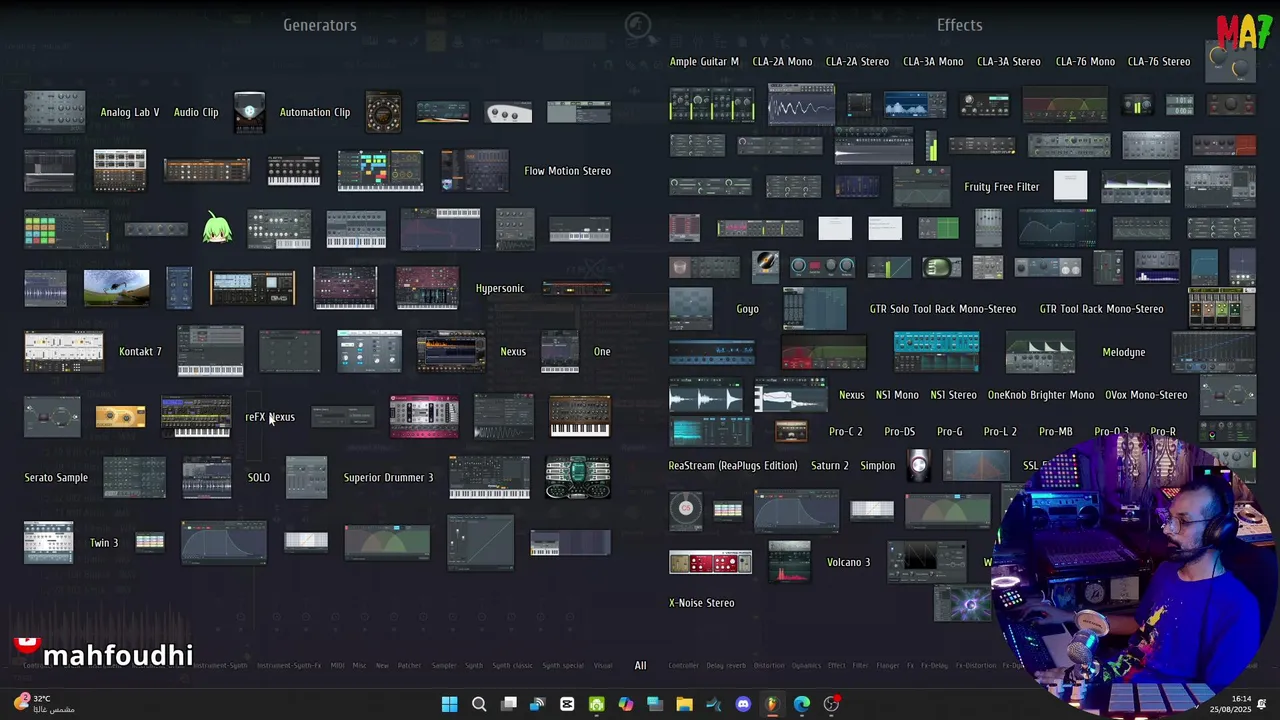
Task: Open the fisheye landscape photo plugin thumbnail
Action: [116, 288]
